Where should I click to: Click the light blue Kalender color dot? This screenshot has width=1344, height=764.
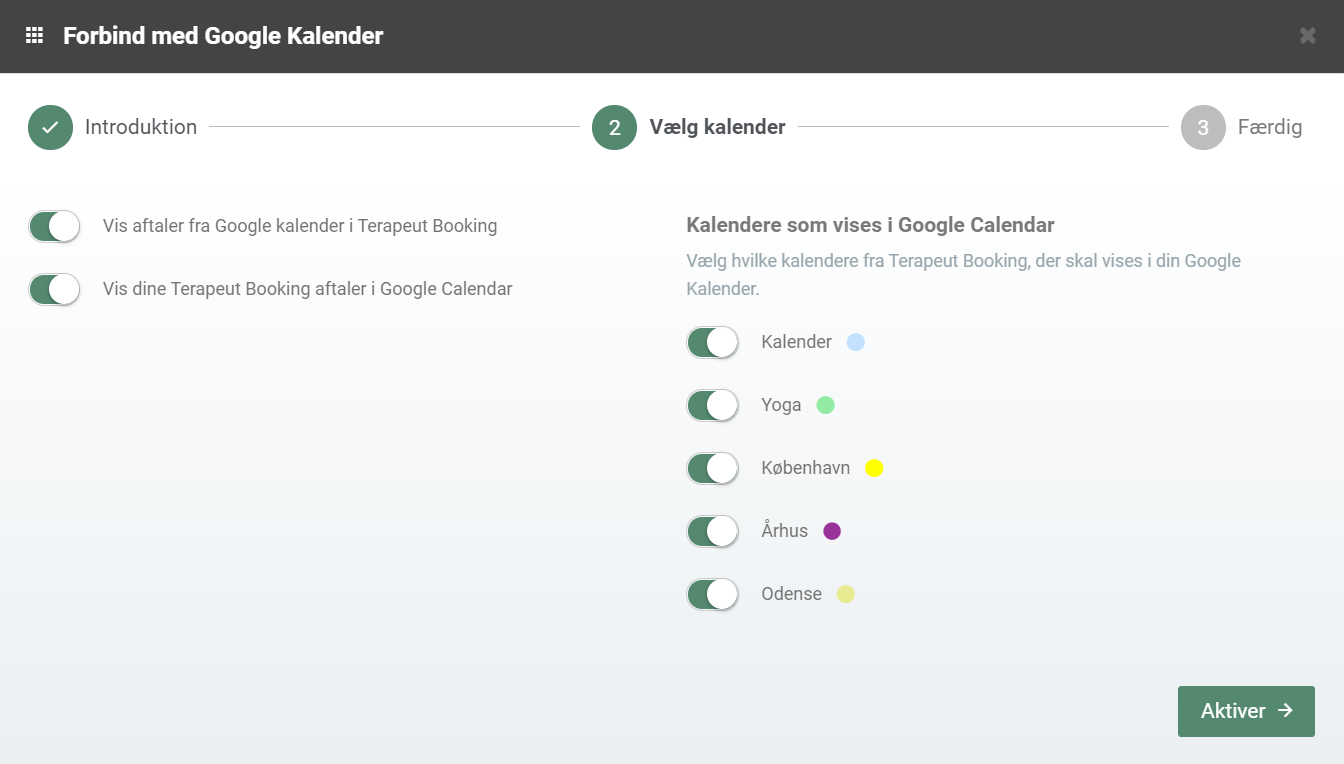pyautogui.click(x=855, y=342)
